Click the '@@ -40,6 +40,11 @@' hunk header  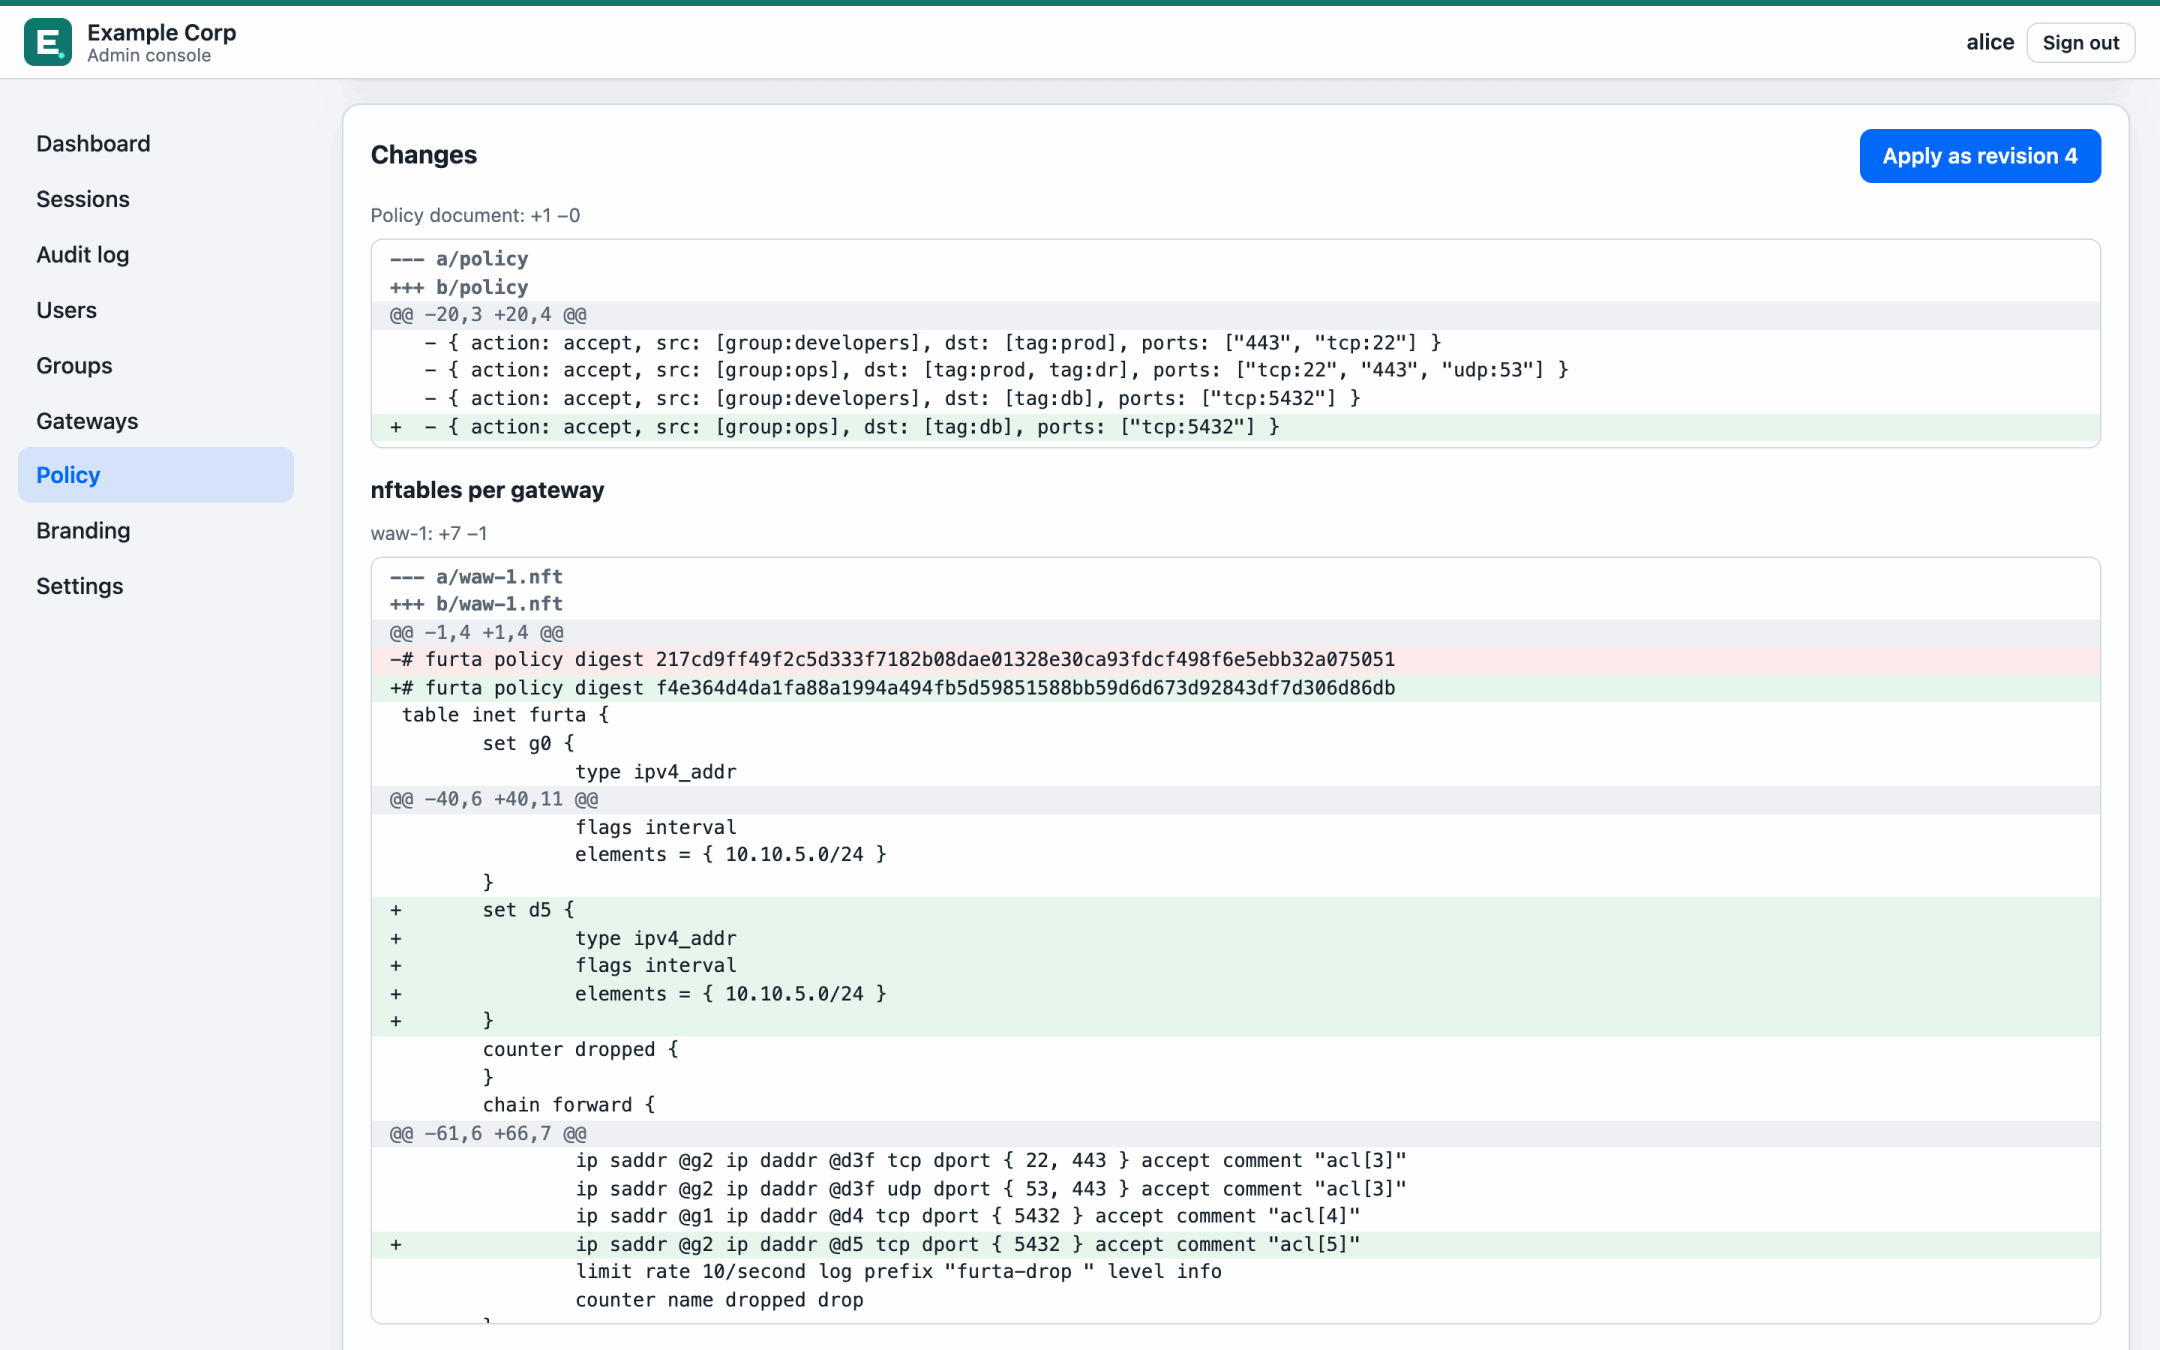[1235, 799]
